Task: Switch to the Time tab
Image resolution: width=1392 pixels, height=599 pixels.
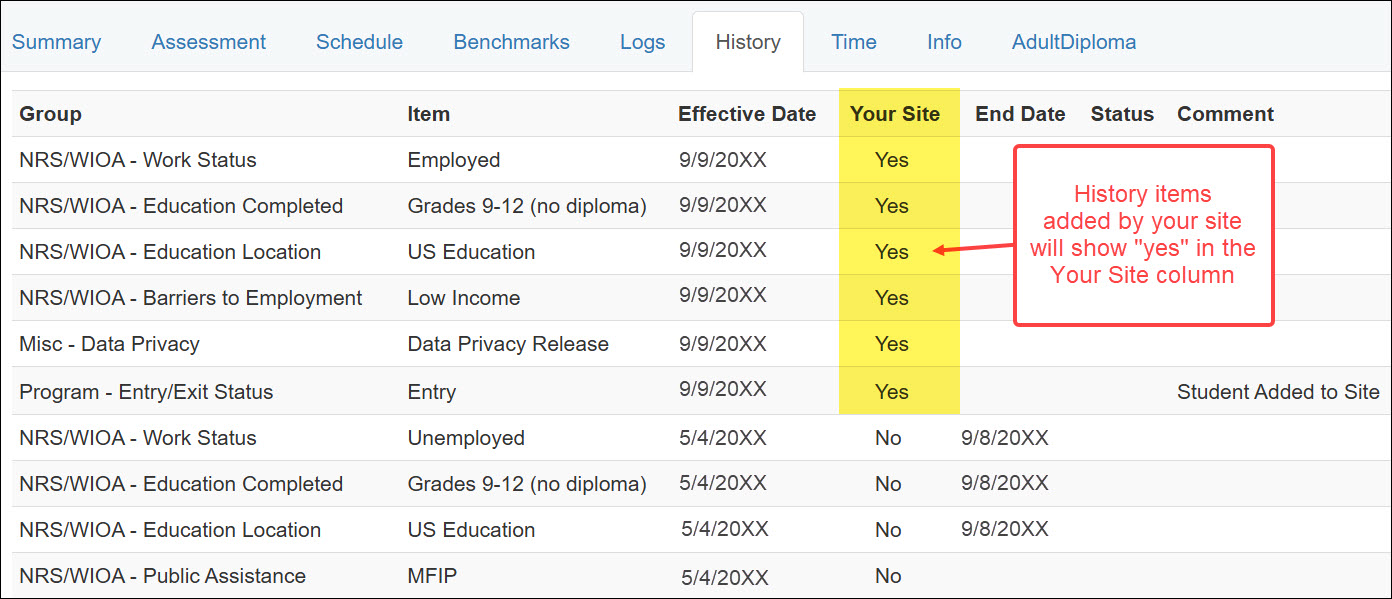Action: 853,42
